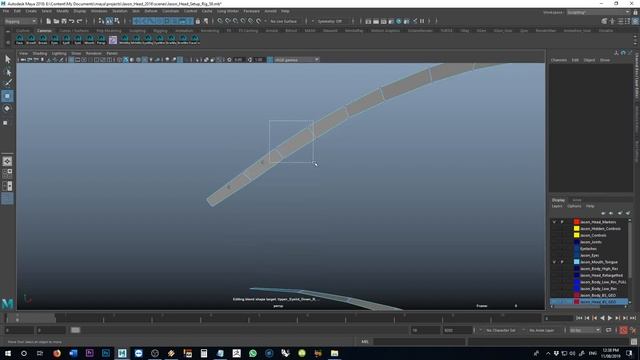Pick the Paint selection brush tool
Viewport: 640px width, 360px height.
click(x=8, y=83)
